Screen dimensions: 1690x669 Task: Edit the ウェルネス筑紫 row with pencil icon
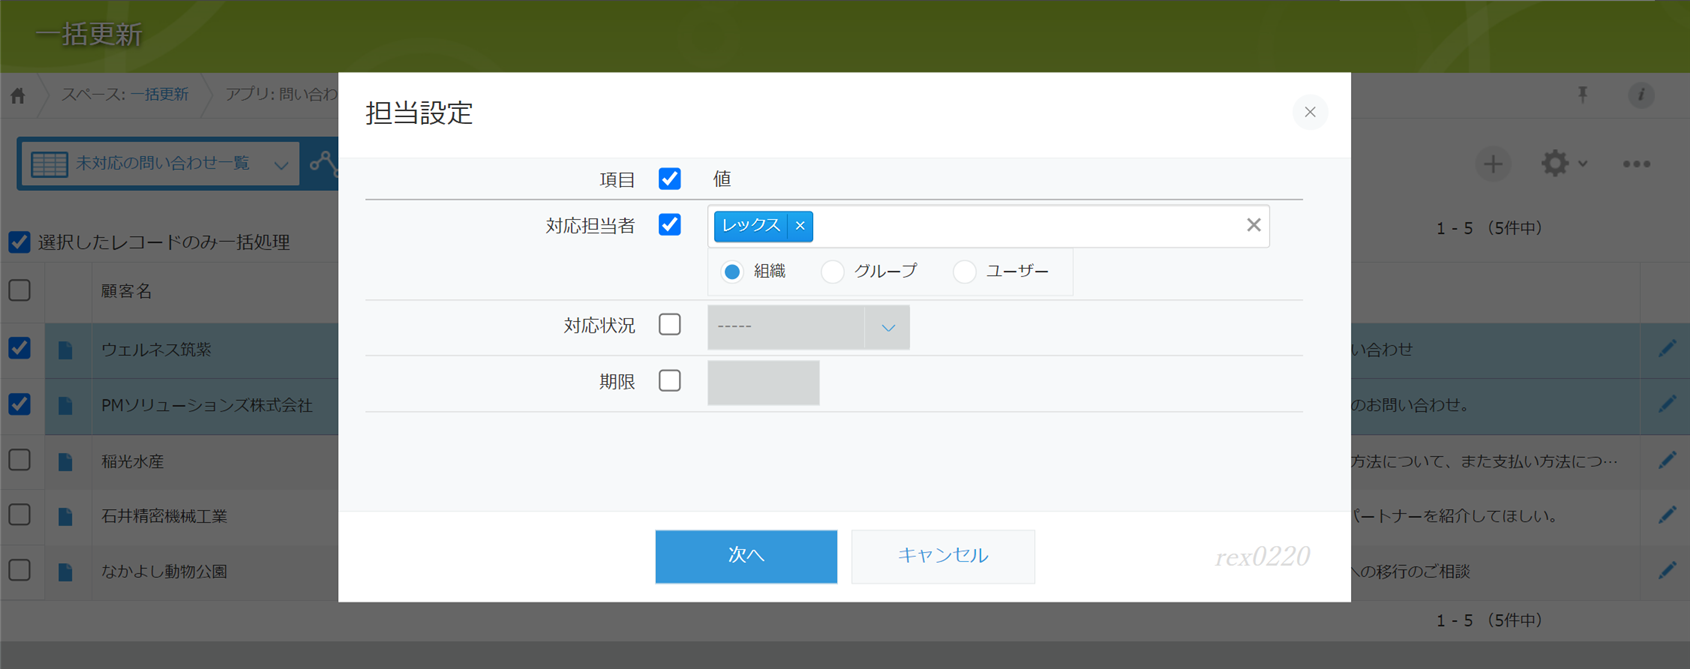point(1667,349)
